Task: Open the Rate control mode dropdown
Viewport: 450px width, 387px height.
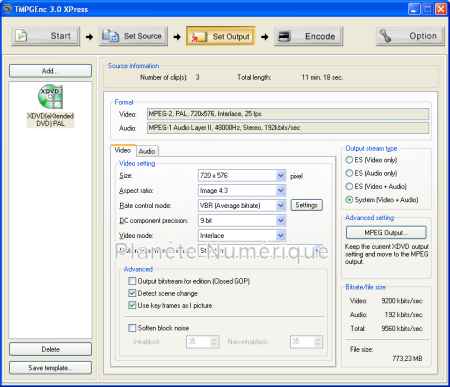Action: [281, 205]
